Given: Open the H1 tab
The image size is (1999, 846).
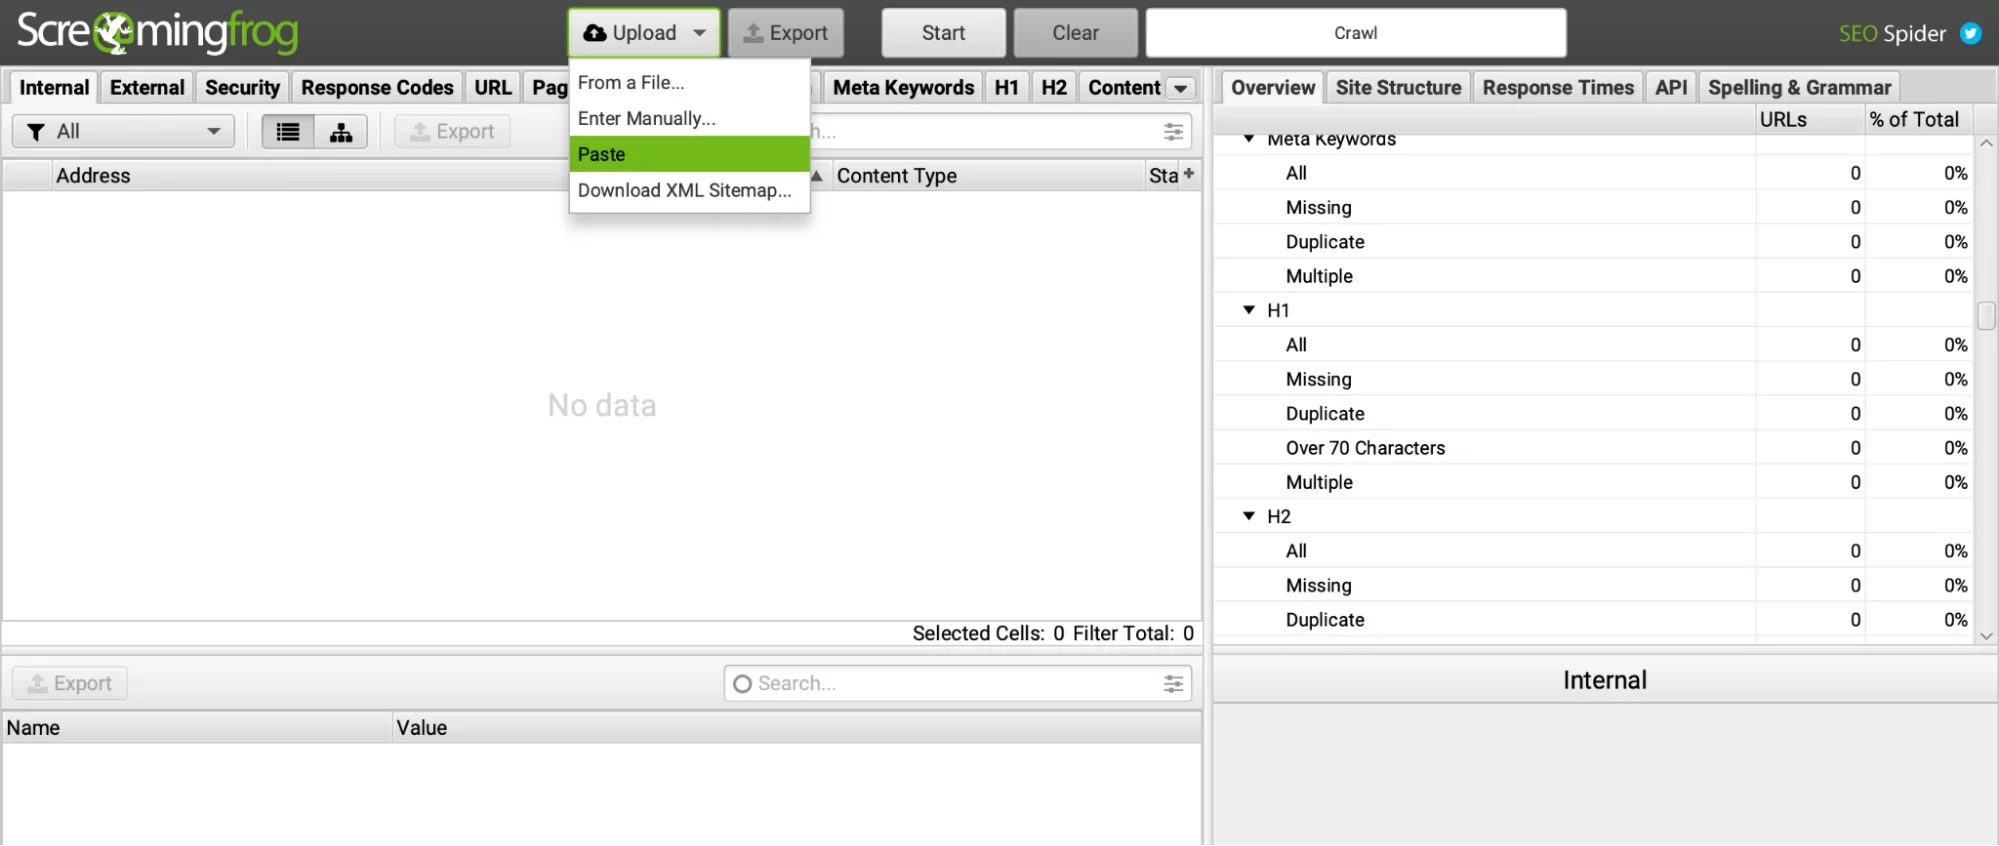Looking at the screenshot, I should coord(1007,88).
